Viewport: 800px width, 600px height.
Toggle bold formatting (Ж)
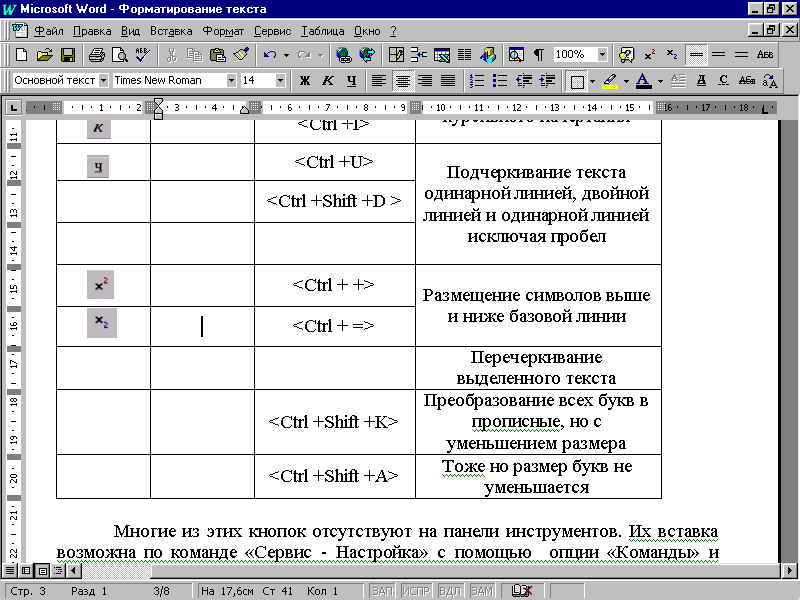[x=305, y=81]
